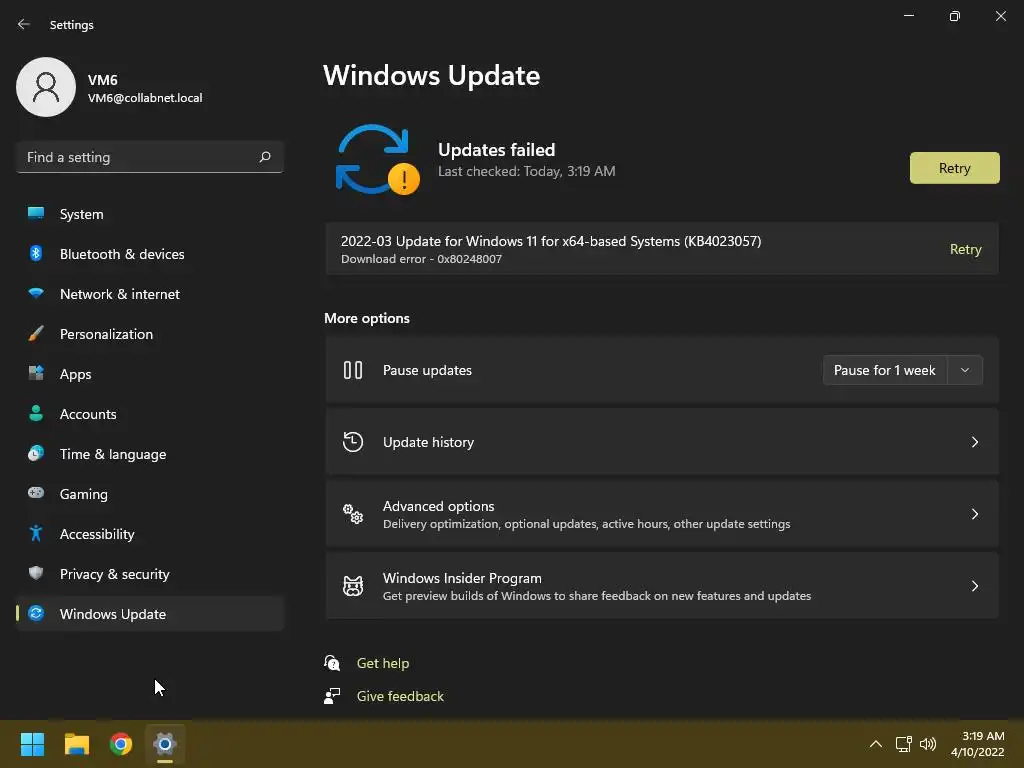Select Windows Update in the sidebar
The image size is (1024, 768).
click(x=150, y=613)
